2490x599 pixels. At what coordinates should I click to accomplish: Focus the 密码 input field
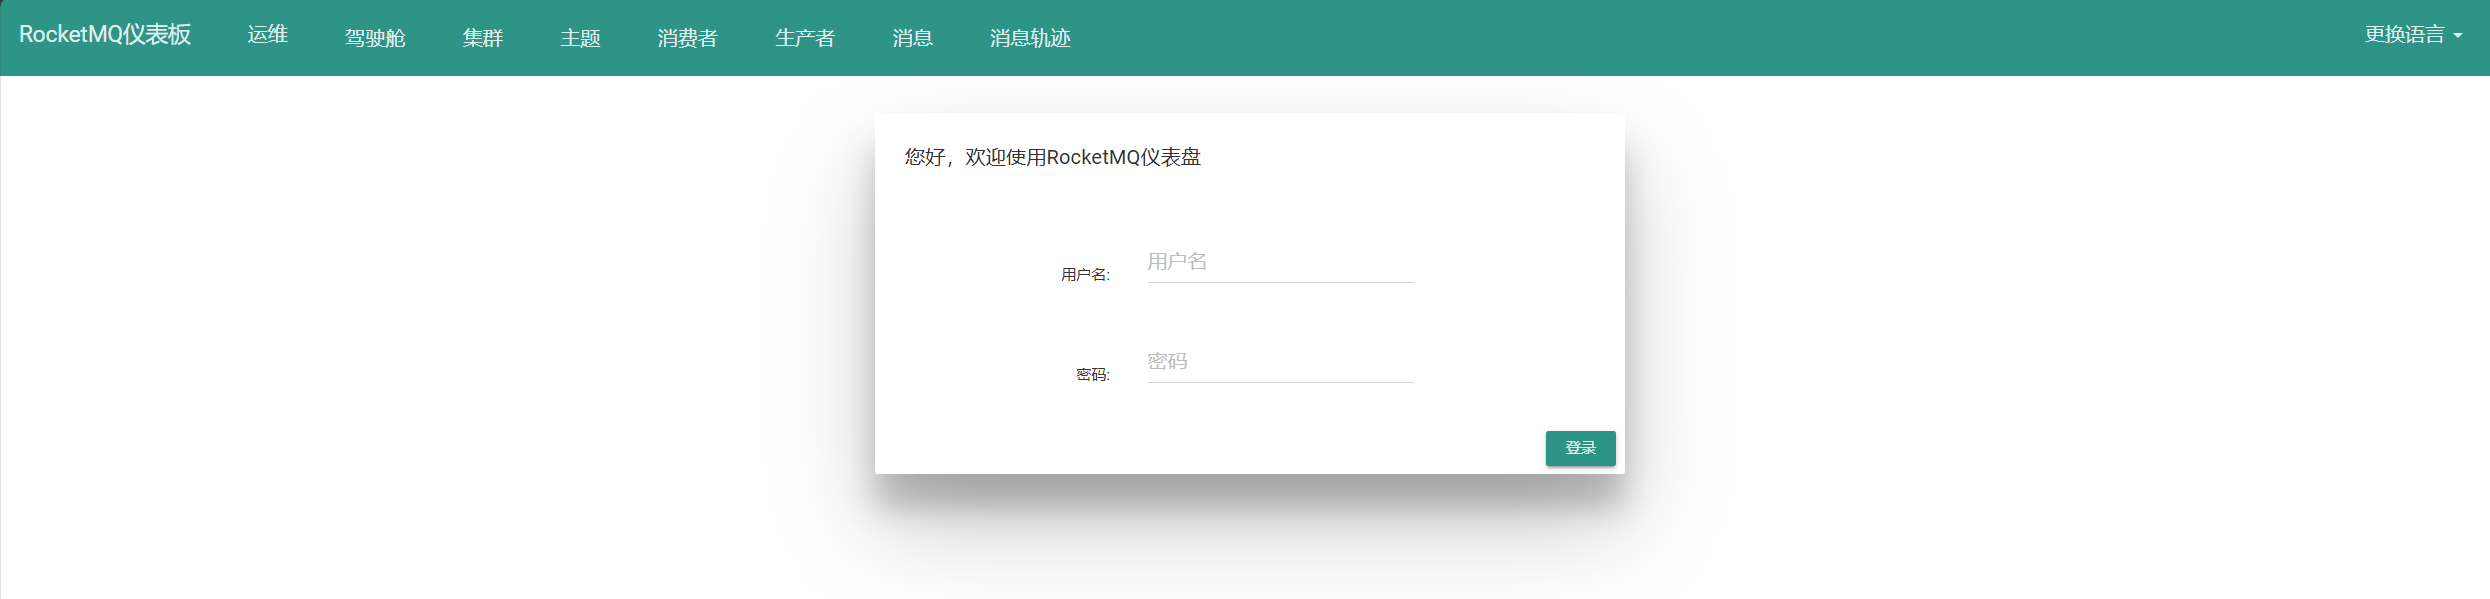[1280, 363]
